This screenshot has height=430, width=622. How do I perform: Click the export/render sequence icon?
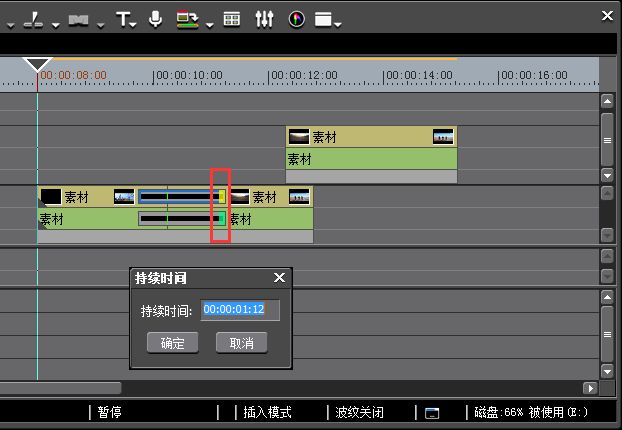click(x=187, y=19)
